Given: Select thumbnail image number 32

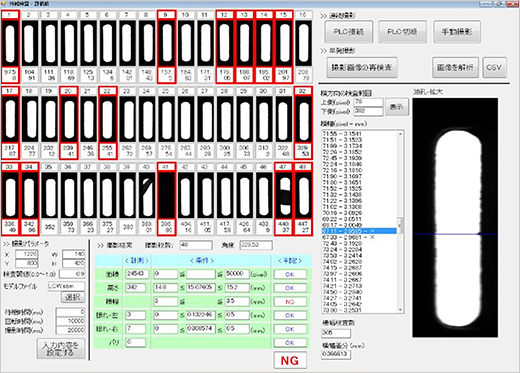Looking at the screenshot, I should tap(303, 123).
